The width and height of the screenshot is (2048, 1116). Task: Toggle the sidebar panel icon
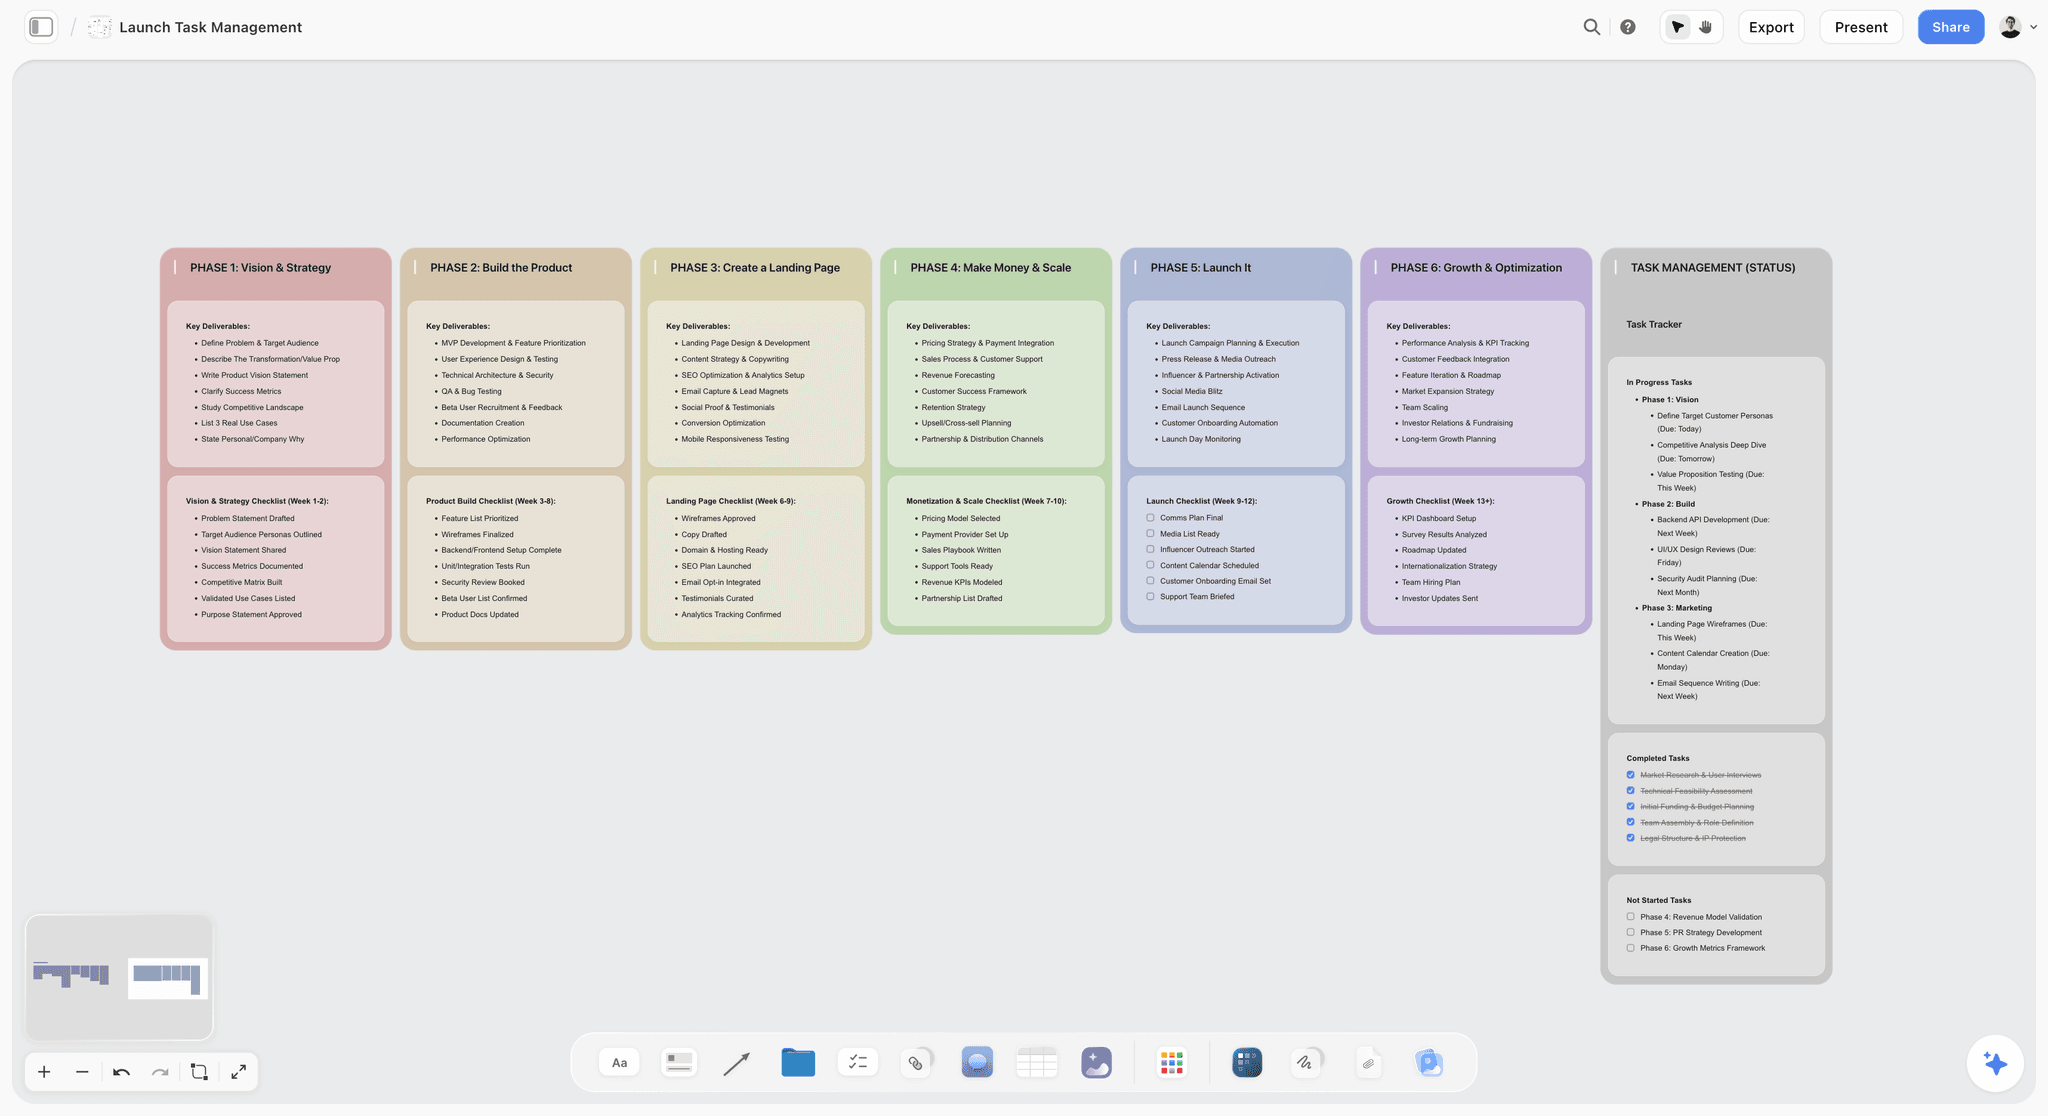tap(41, 27)
